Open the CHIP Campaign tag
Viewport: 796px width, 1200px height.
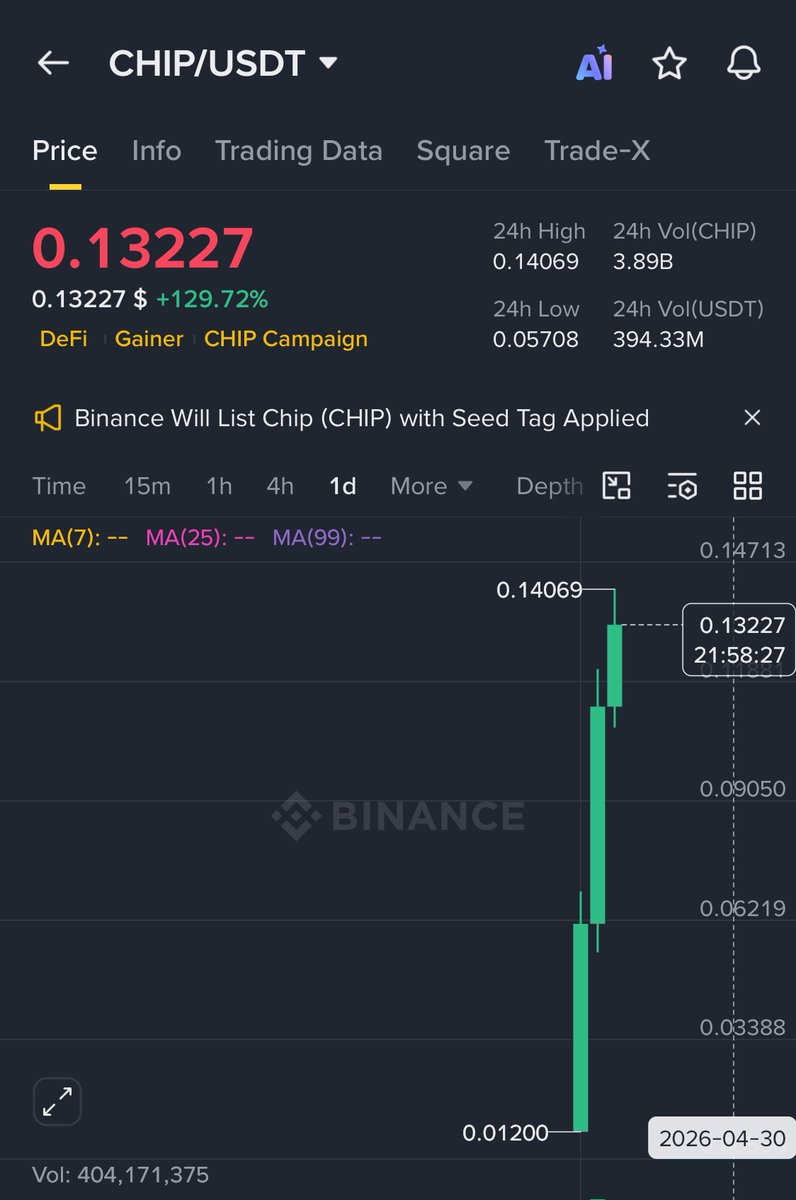[x=286, y=339]
